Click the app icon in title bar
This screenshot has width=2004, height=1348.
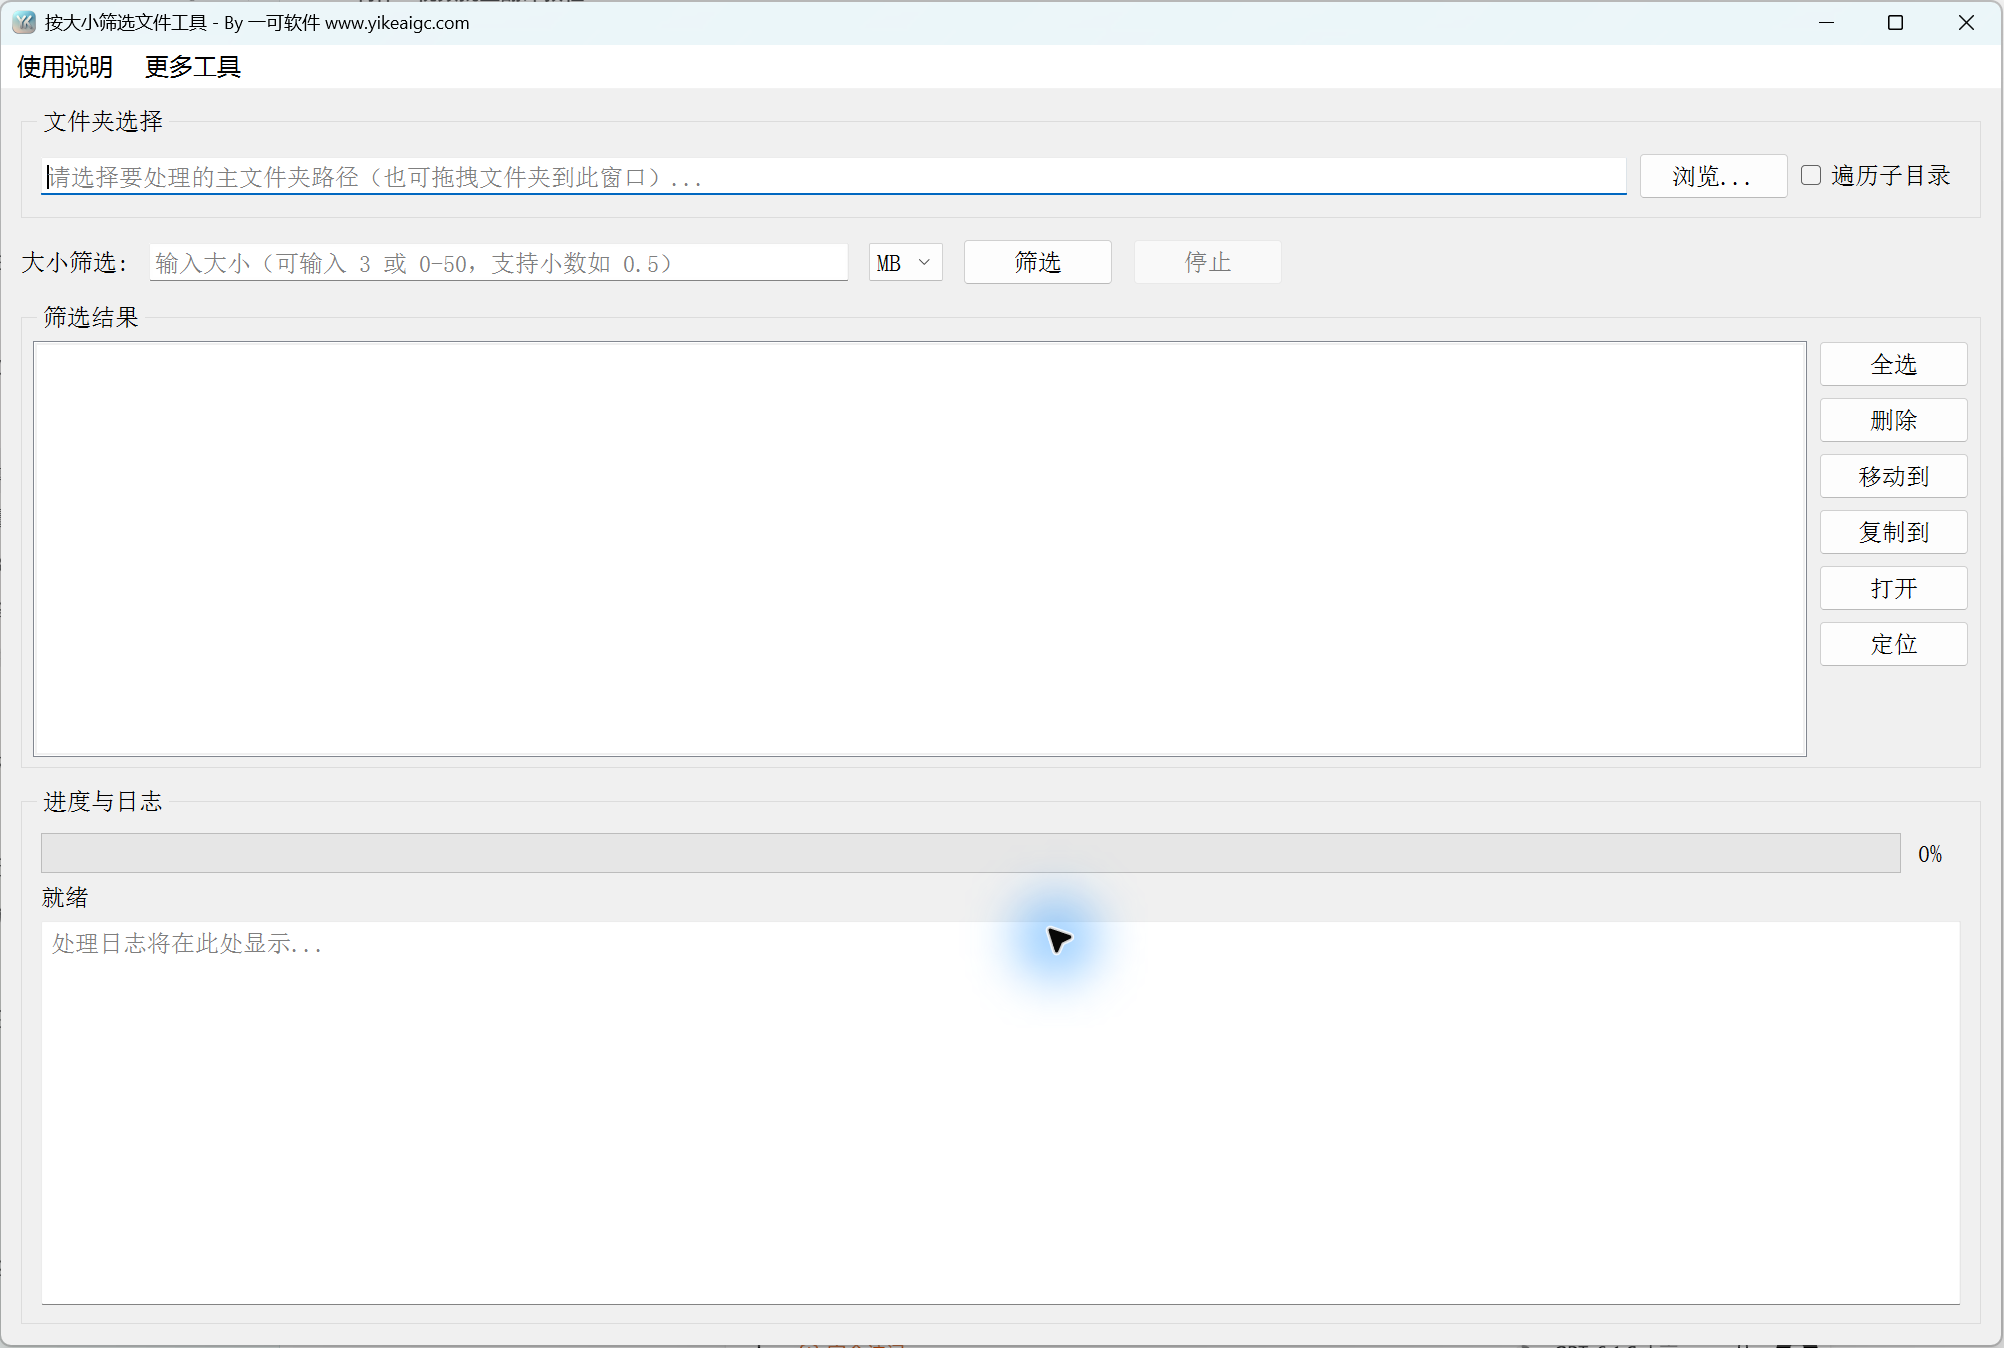coord(24,22)
